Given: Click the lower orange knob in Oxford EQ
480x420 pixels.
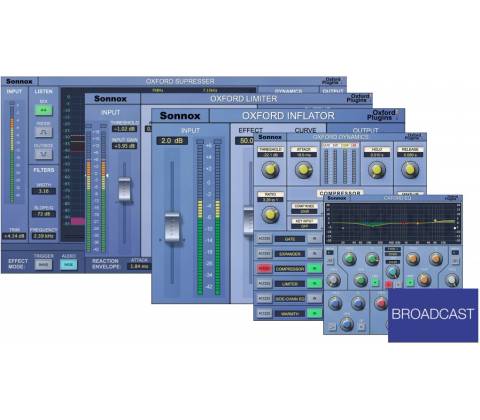Looking at the screenshot, I should coord(424,279).
